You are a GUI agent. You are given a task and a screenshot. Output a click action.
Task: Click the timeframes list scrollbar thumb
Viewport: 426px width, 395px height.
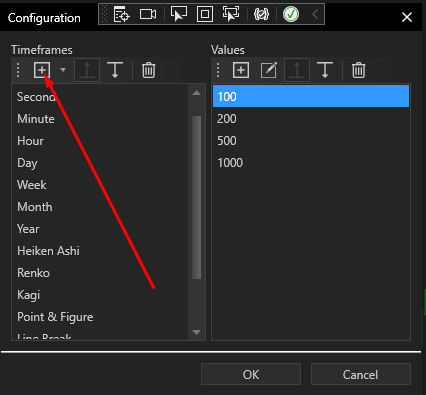[x=197, y=197]
